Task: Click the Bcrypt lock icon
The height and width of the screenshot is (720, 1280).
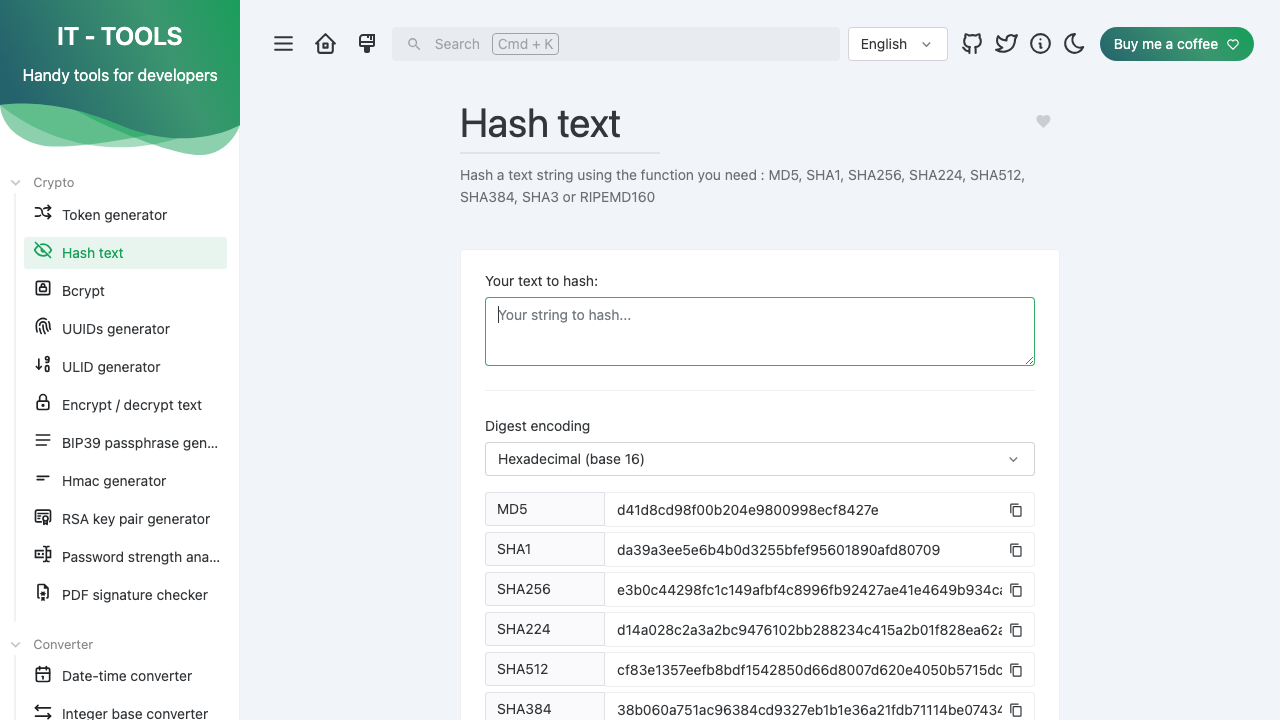Action: 43,289
